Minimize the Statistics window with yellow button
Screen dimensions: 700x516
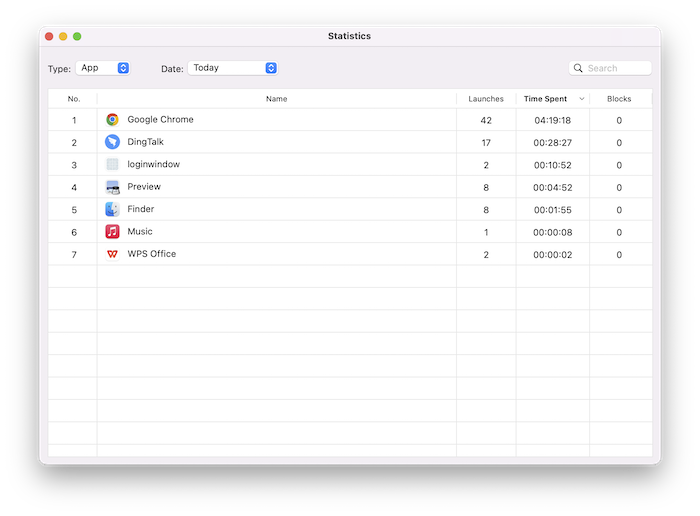point(63,36)
